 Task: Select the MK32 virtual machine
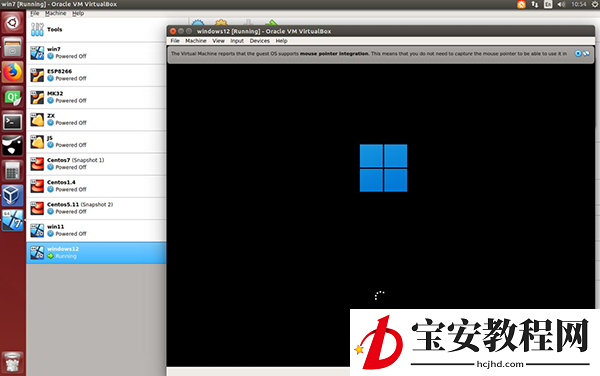tap(96, 97)
